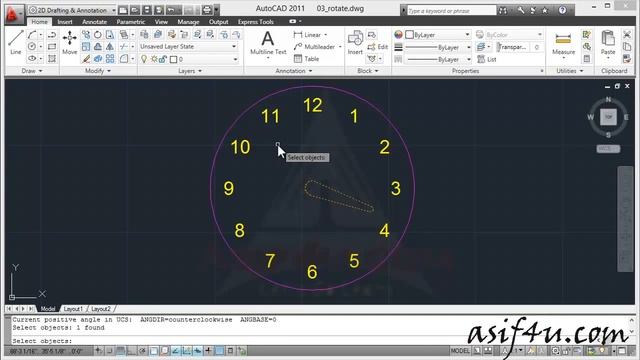Click the List properties tool

[487, 59]
